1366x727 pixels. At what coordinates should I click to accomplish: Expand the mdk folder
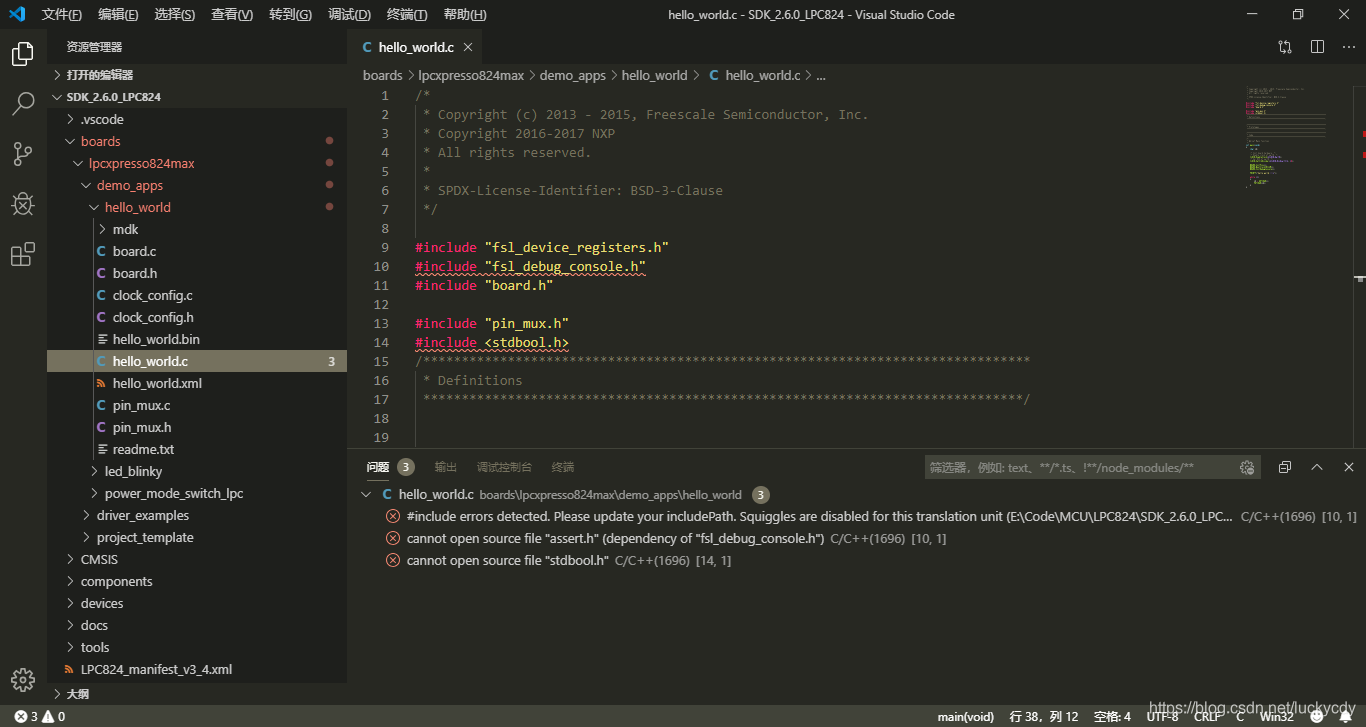click(197, 229)
